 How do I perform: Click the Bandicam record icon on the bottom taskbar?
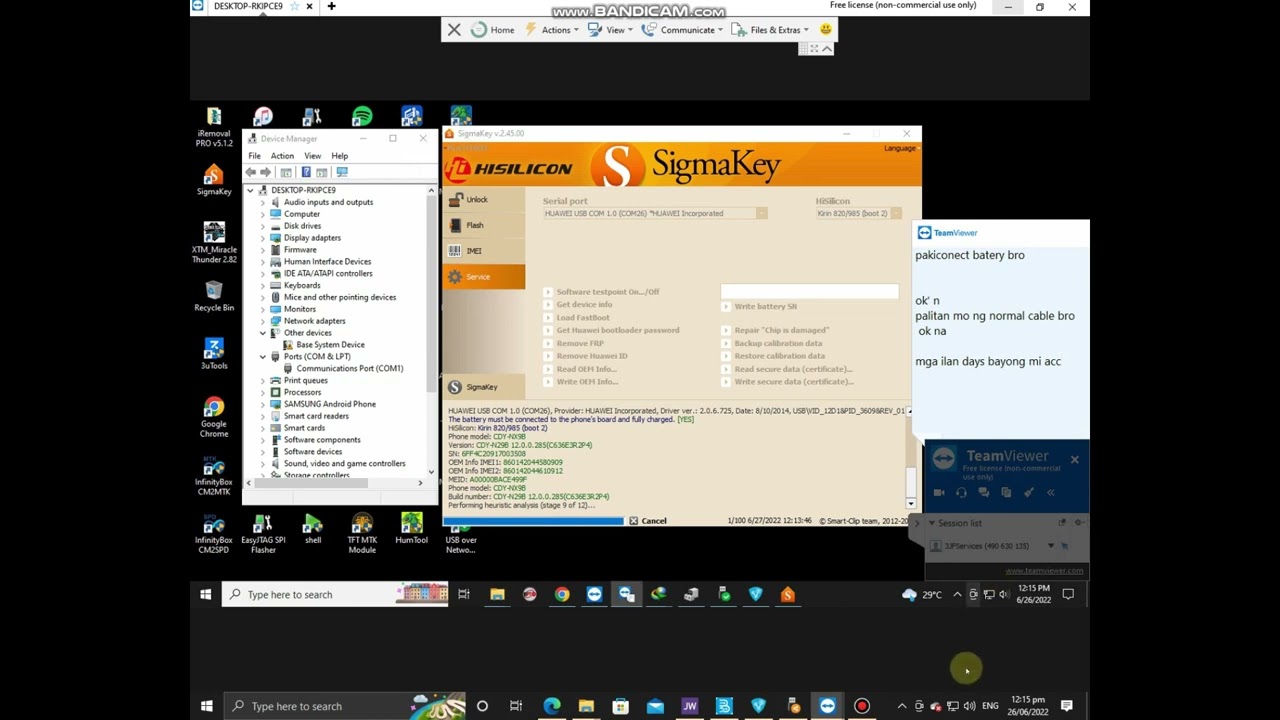(862, 706)
